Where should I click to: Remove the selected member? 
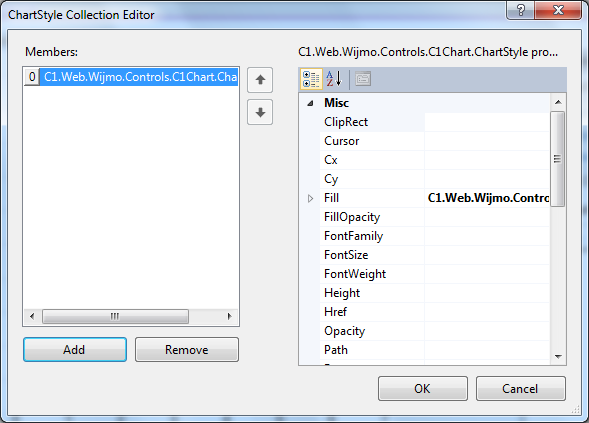pos(187,350)
